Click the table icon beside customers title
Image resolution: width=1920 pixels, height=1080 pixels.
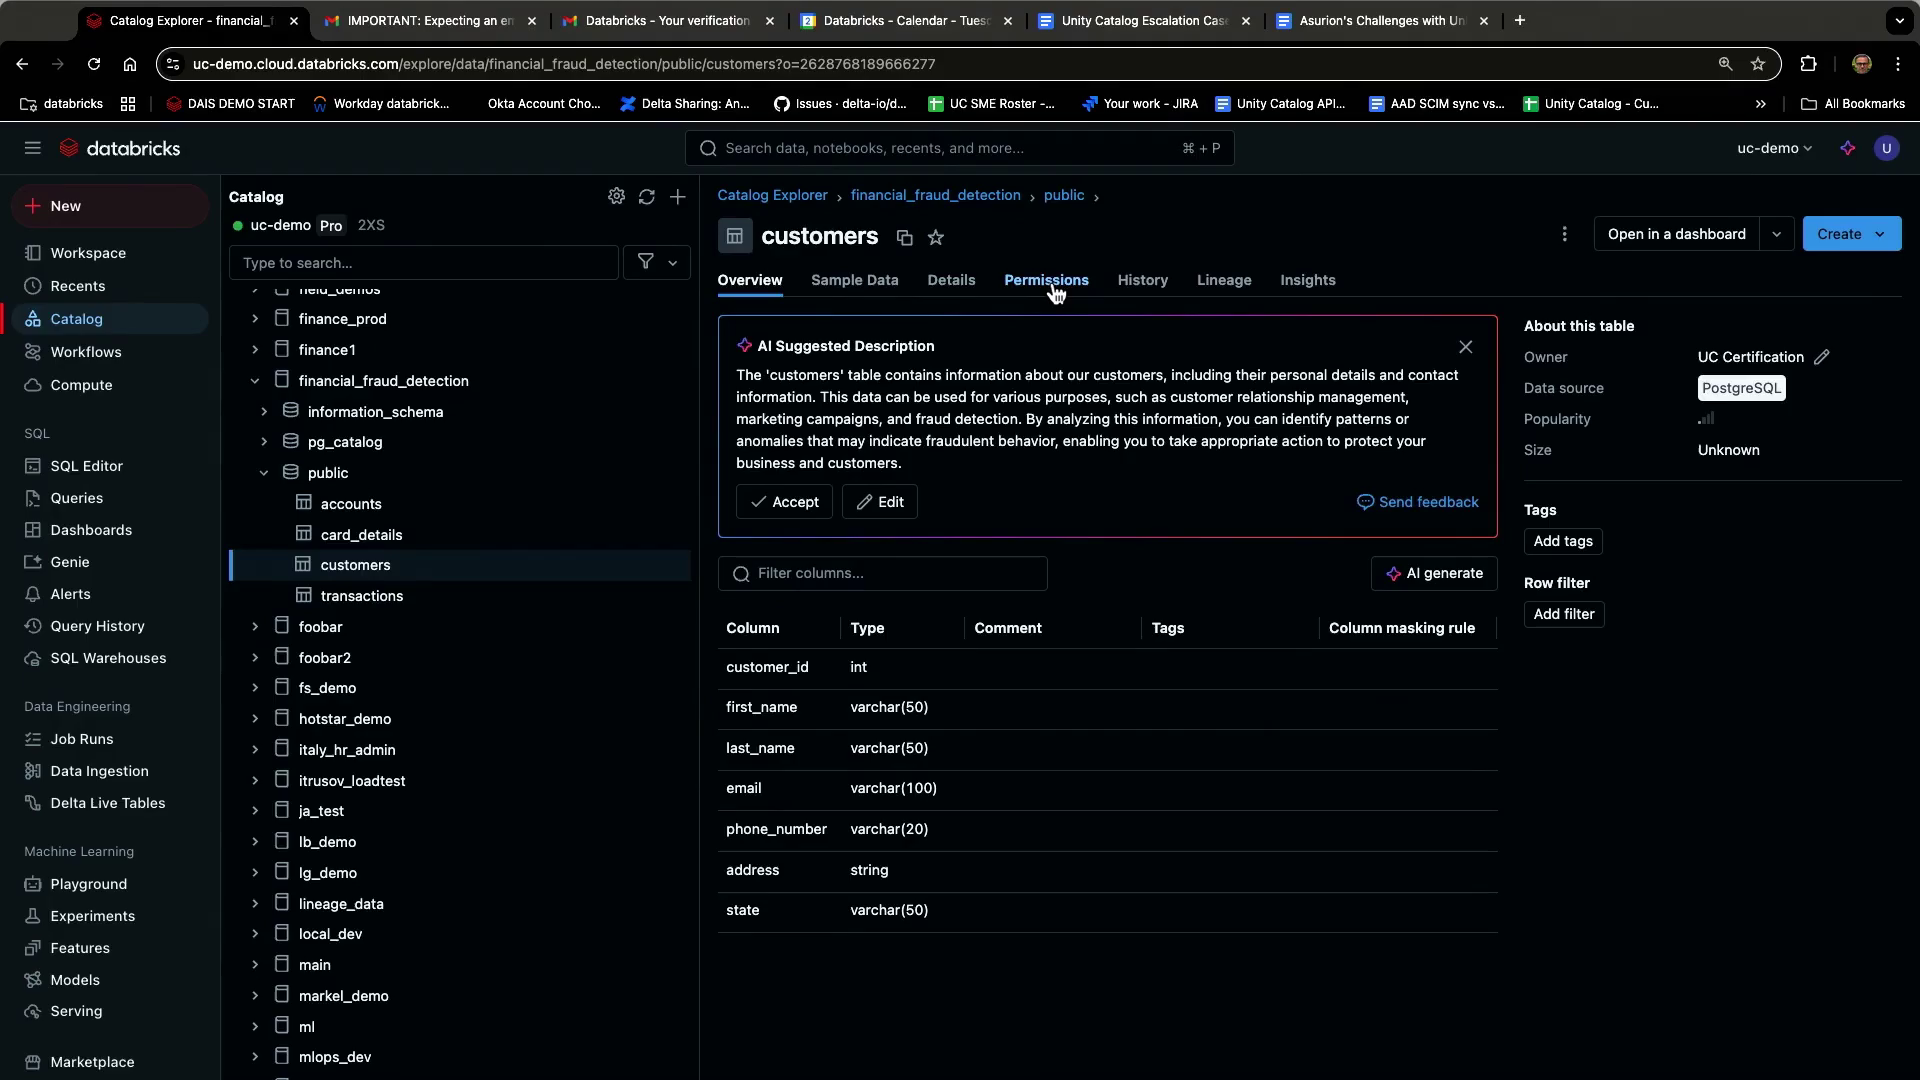pyautogui.click(x=735, y=236)
